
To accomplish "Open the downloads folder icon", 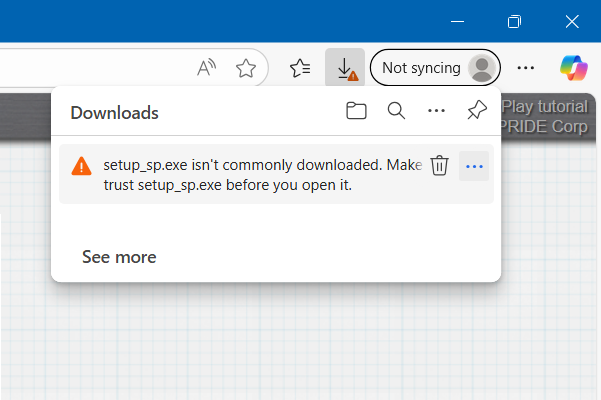I will 356,112.
